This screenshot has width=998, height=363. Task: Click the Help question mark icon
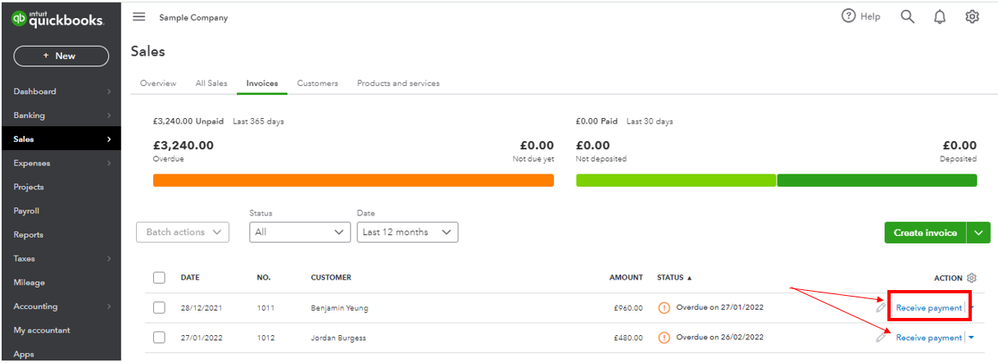coord(848,17)
